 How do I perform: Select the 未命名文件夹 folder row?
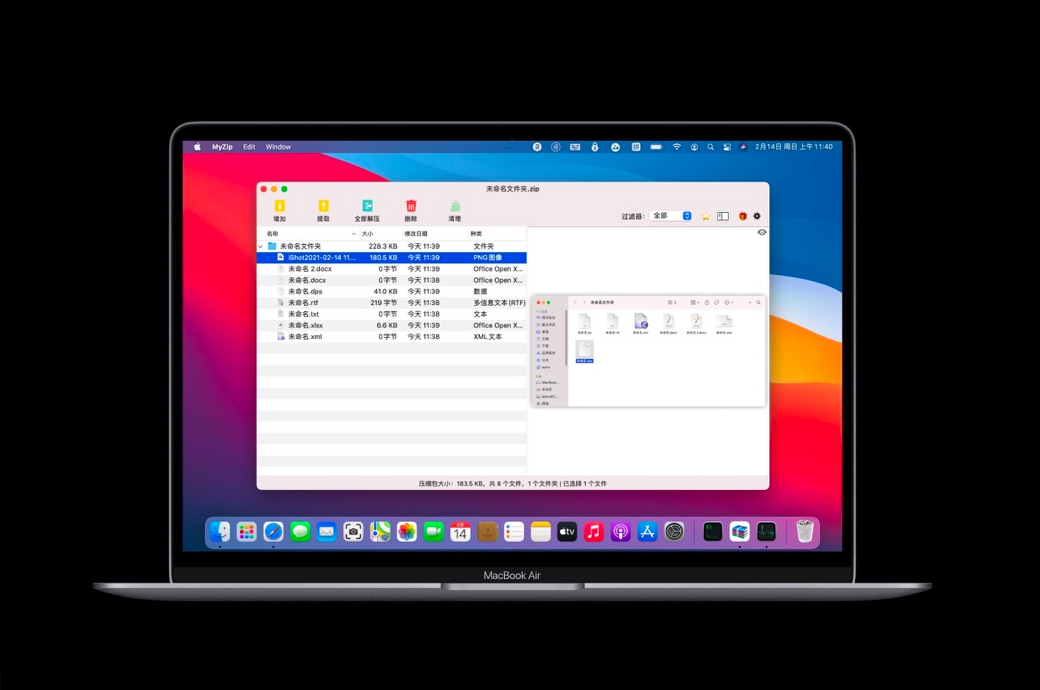(391, 246)
